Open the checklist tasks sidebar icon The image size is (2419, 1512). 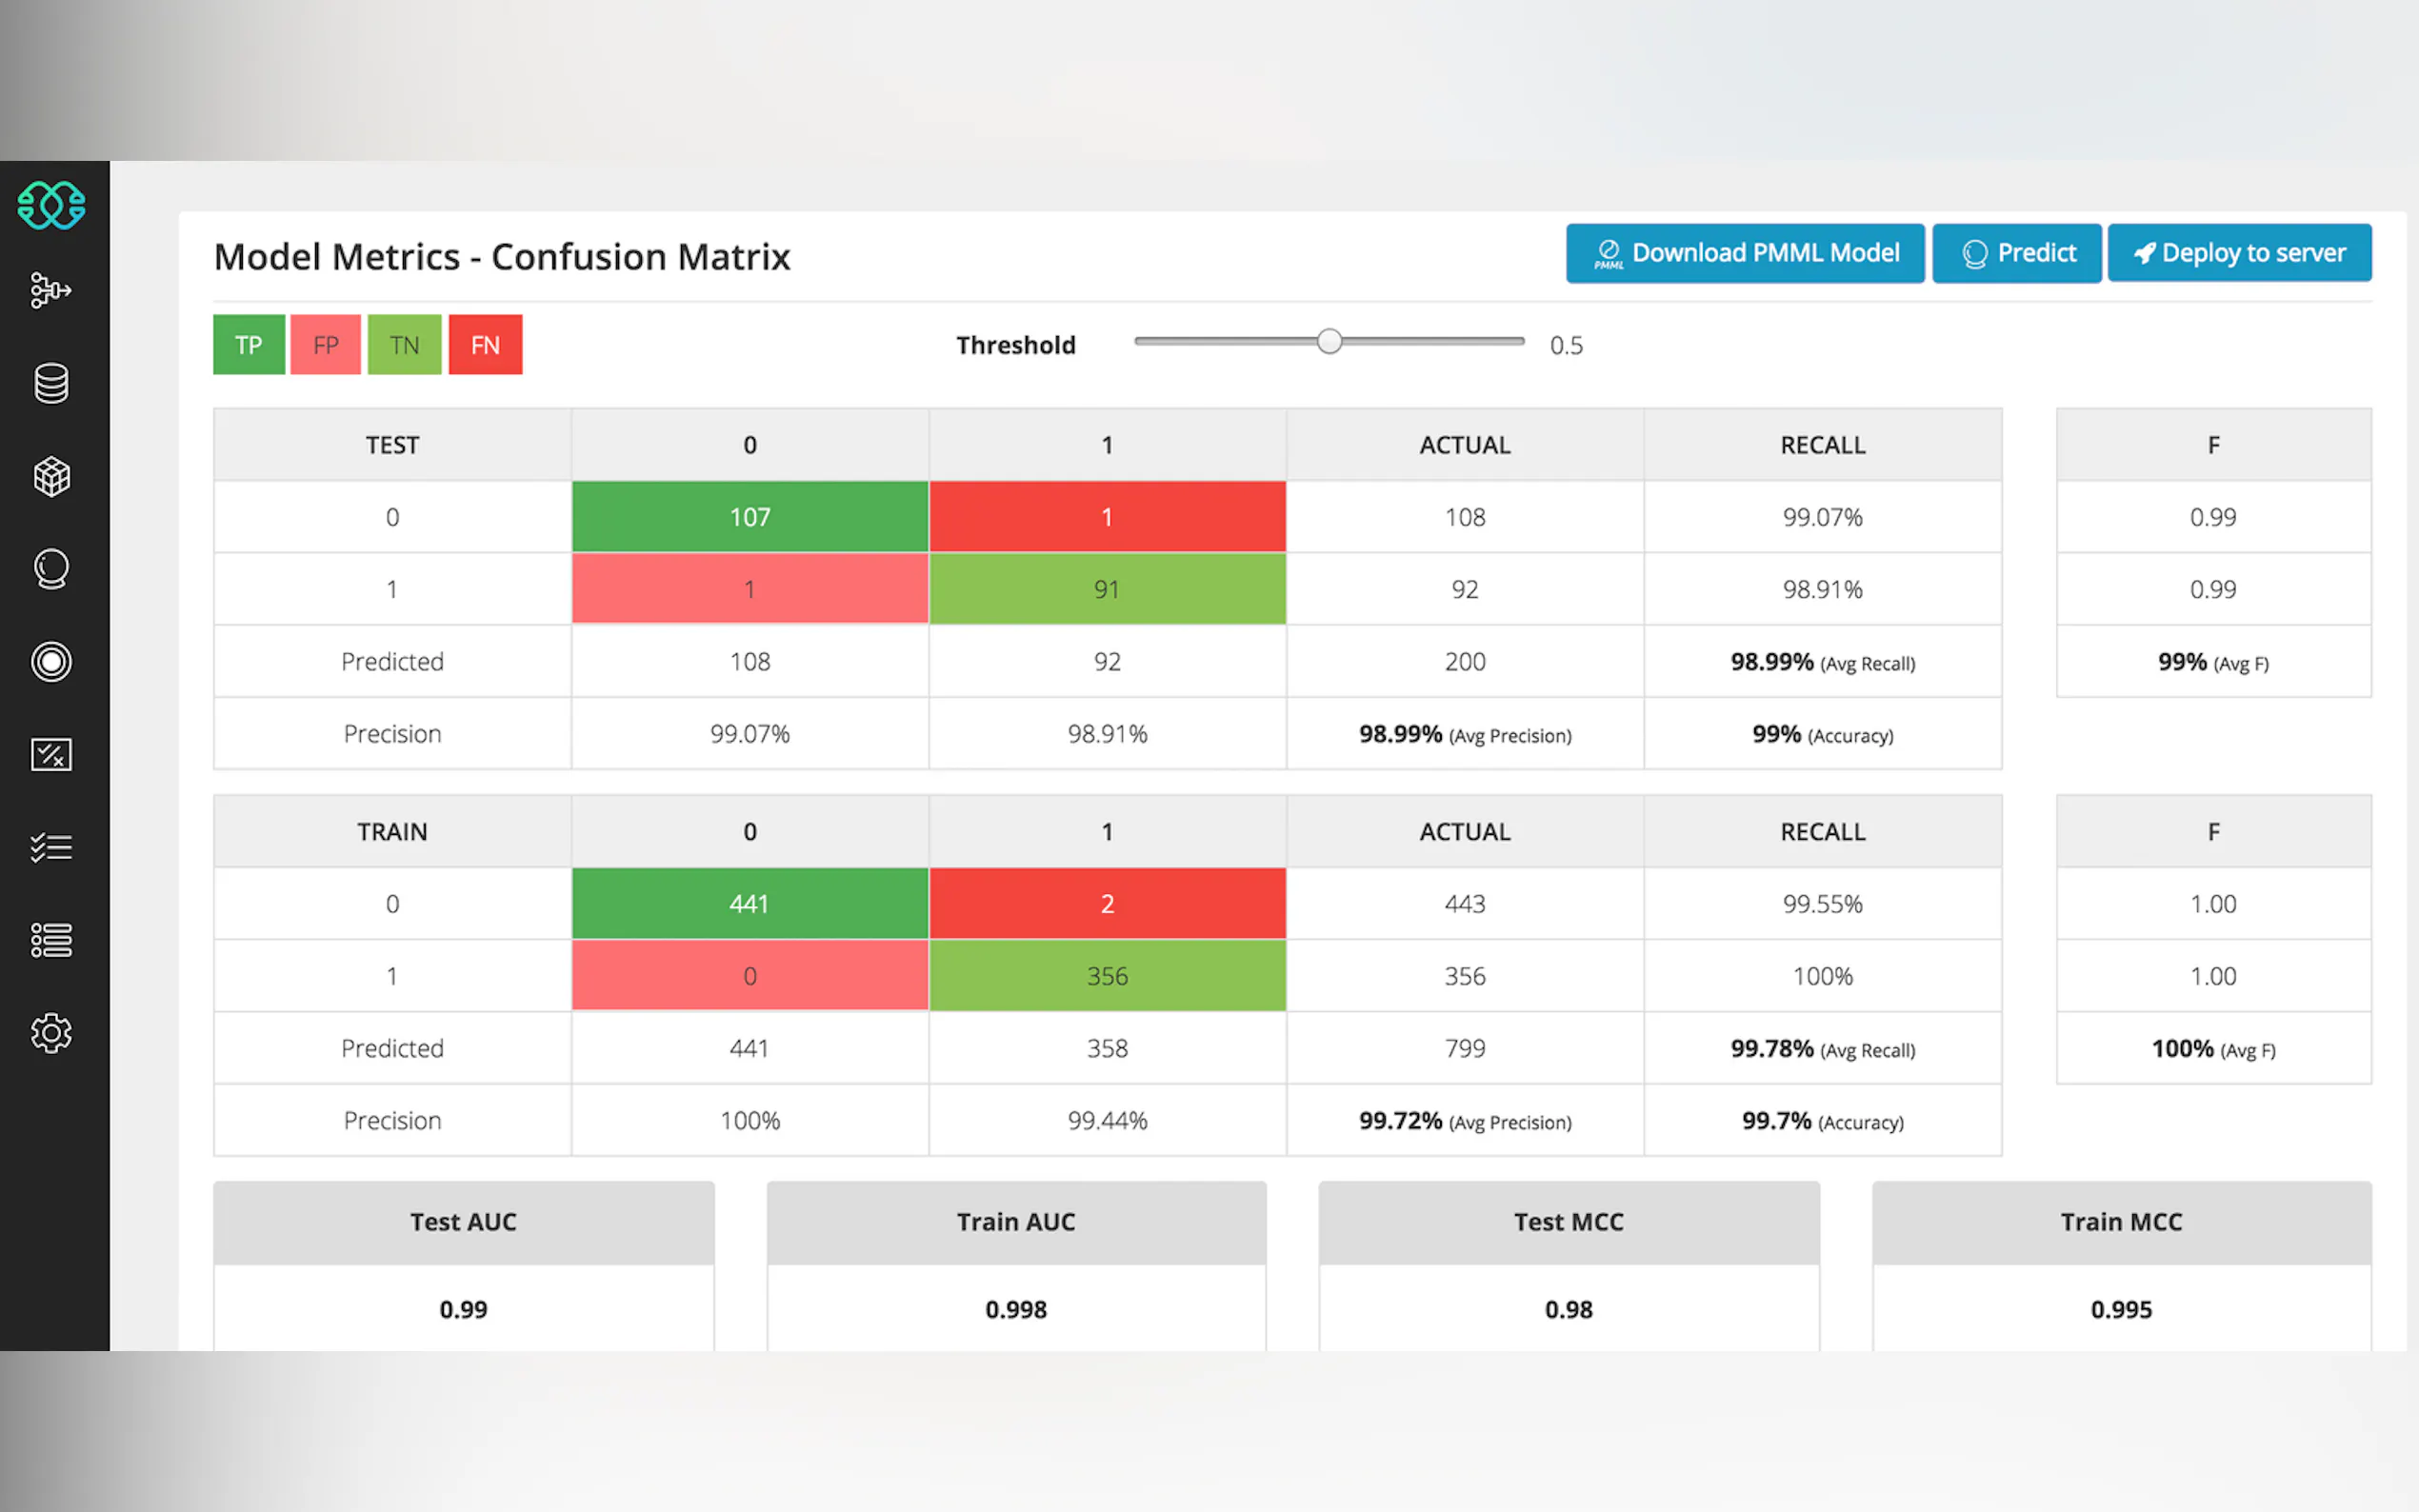51,848
